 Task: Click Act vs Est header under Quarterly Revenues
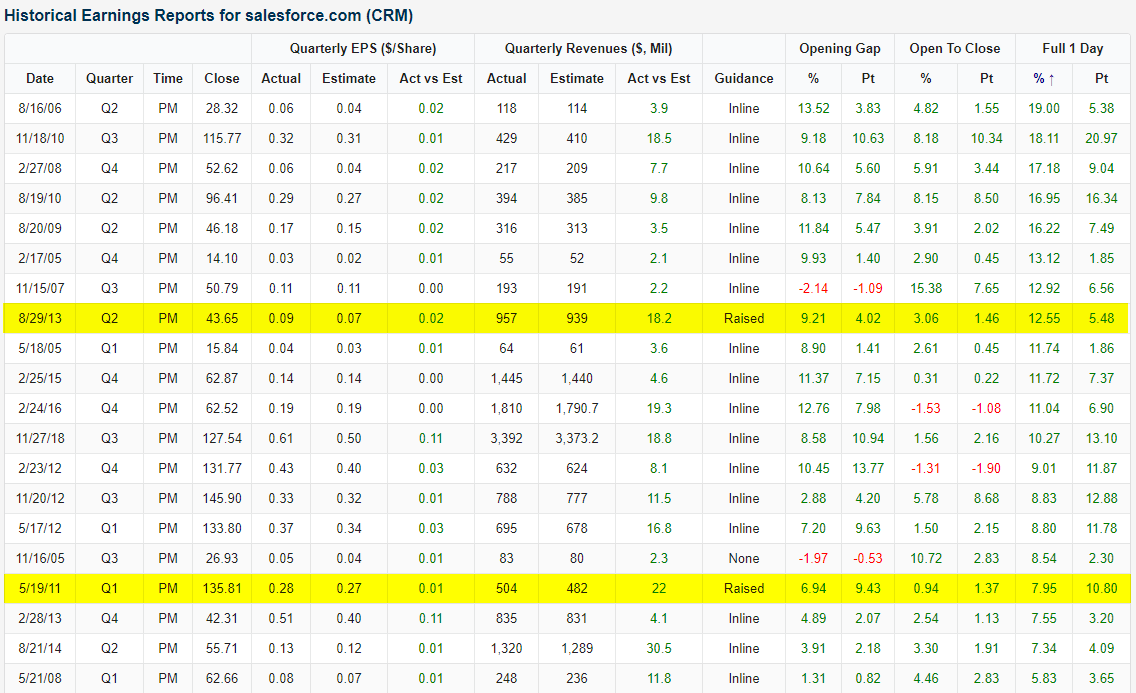point(658,78)
